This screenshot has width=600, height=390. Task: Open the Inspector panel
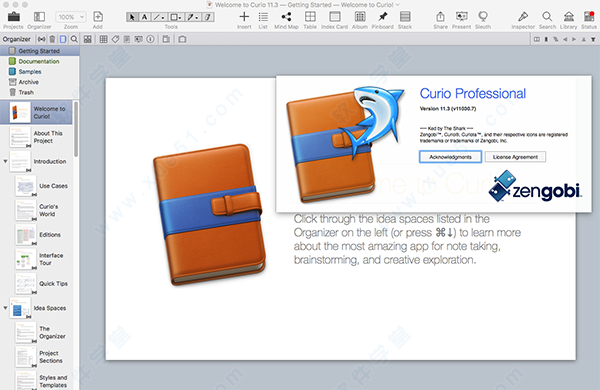[523, 20]
